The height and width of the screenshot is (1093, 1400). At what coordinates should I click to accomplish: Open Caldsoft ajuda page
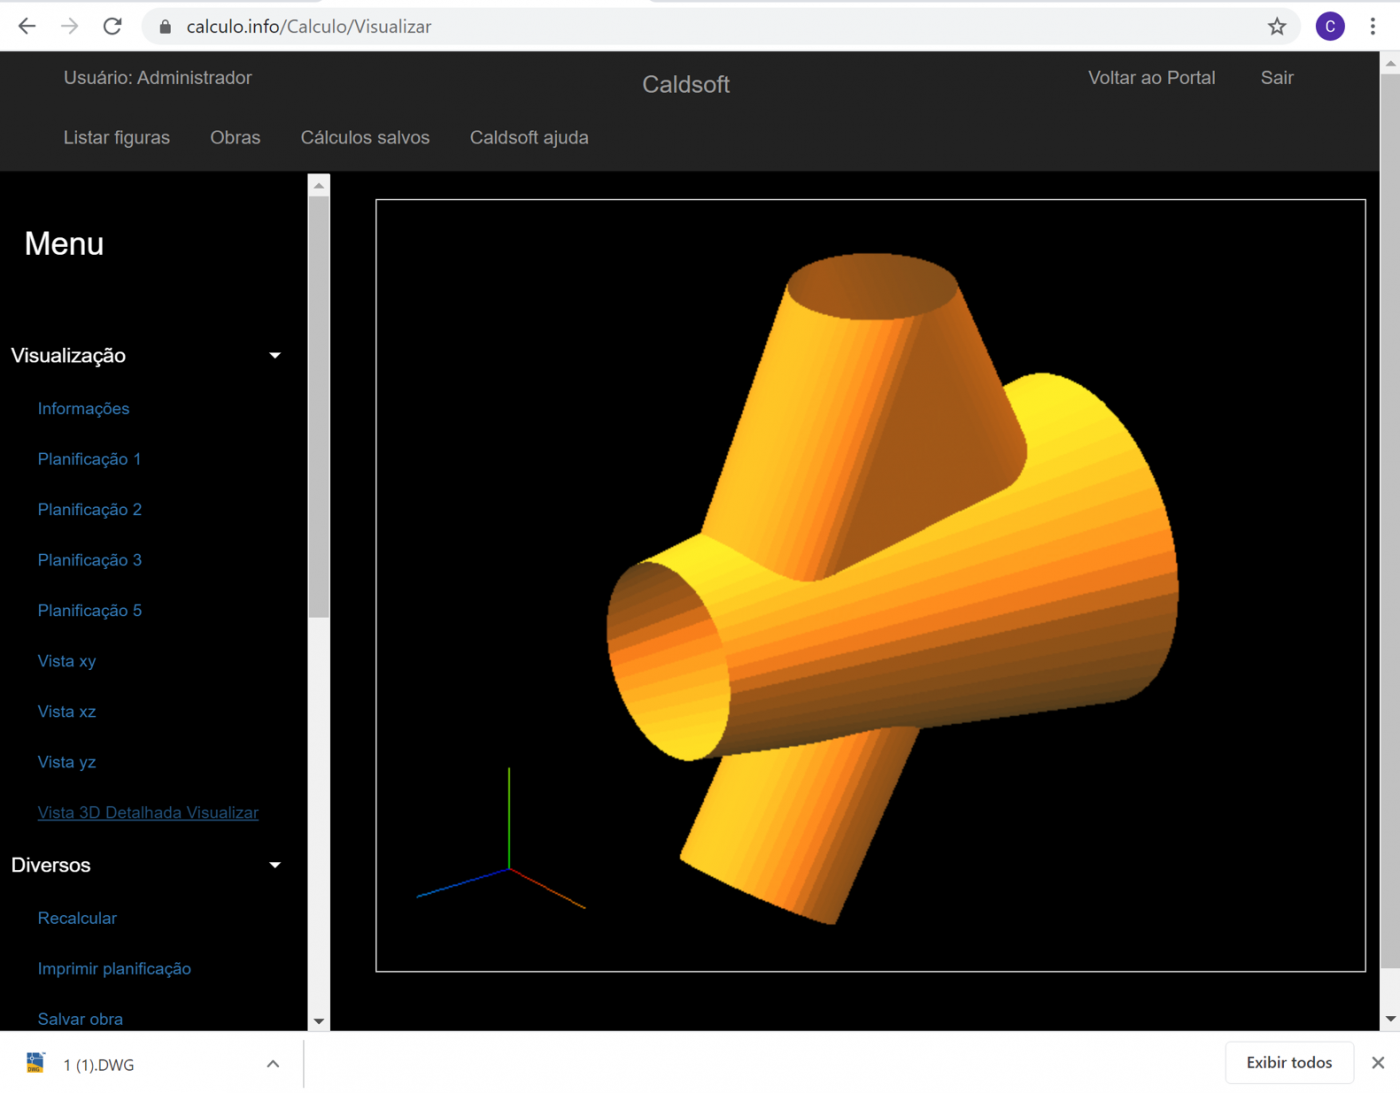click(x=529, y=138)
